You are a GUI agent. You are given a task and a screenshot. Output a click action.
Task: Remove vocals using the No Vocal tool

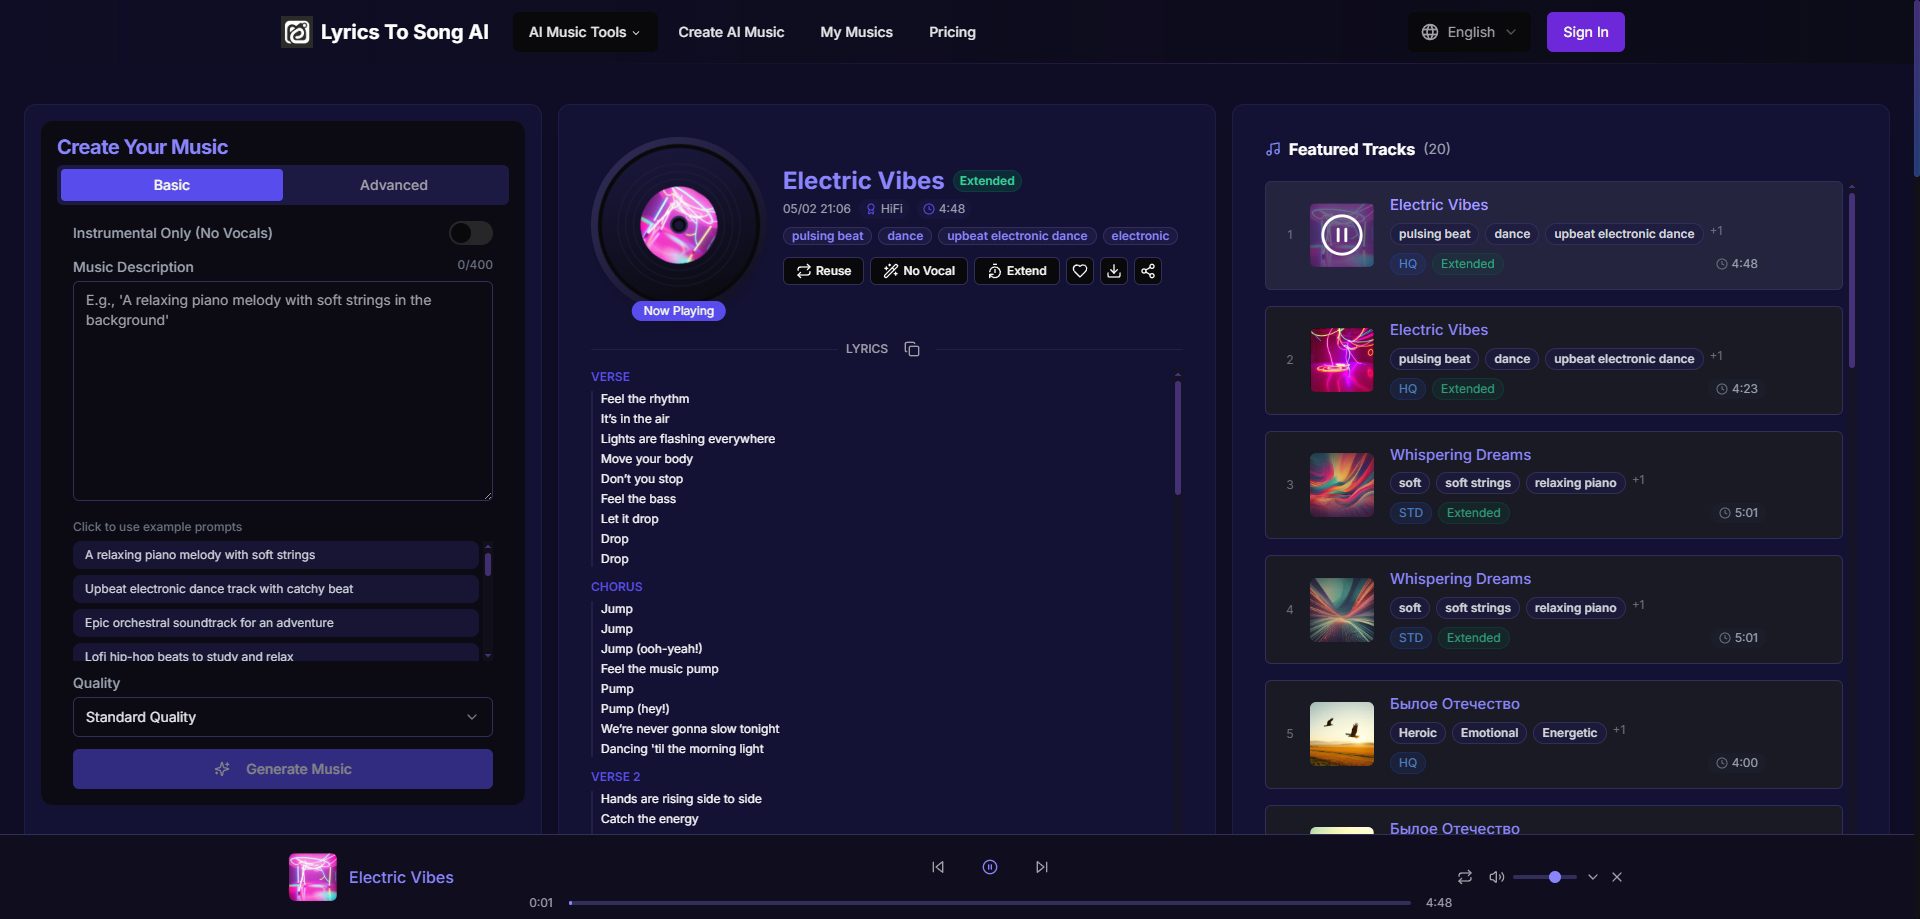918,271
